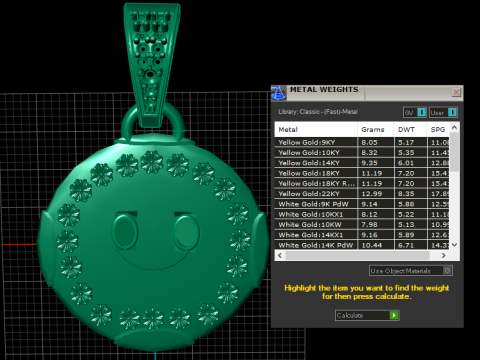Click the 6.01 DWT cell
The image size is (480, 360).
pyautogui.click(x=410, y=163)
